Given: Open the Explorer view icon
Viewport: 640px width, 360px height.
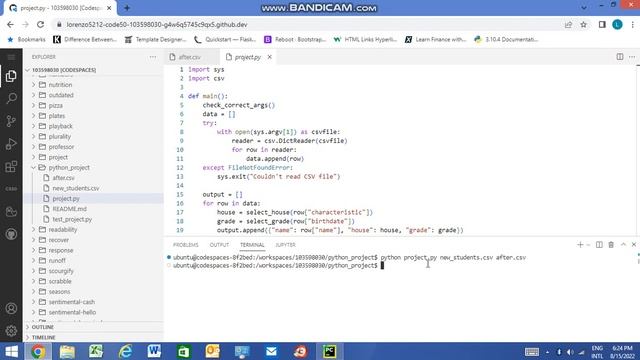Looking at the screenshot, I should click(11, 76).
